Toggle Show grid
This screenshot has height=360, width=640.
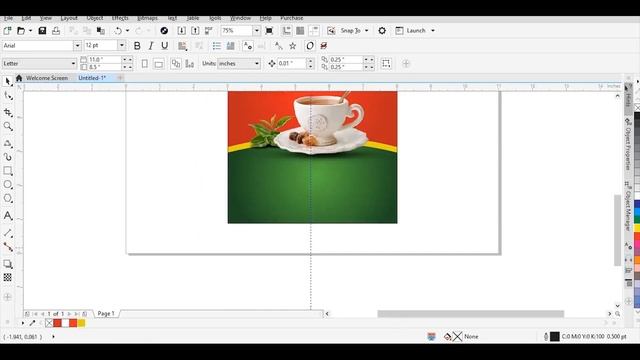point(300,31)
